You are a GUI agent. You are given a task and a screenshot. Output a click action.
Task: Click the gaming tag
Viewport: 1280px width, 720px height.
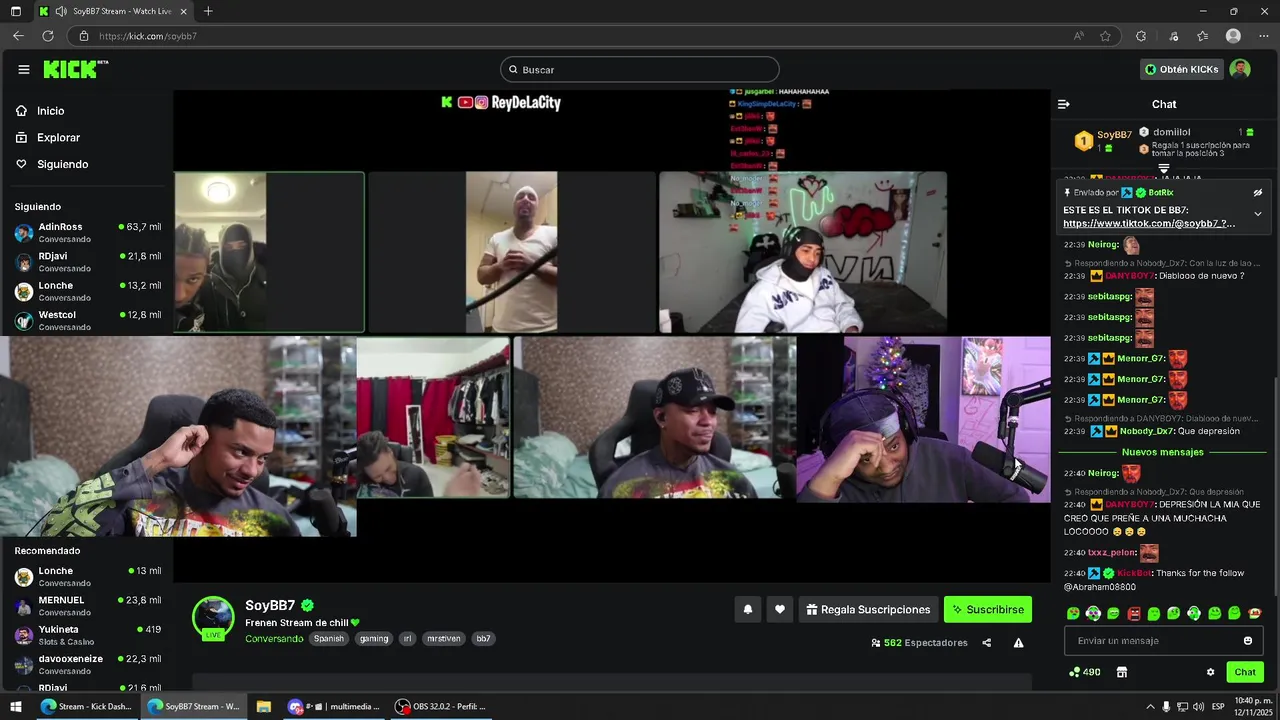pos(374,639)
